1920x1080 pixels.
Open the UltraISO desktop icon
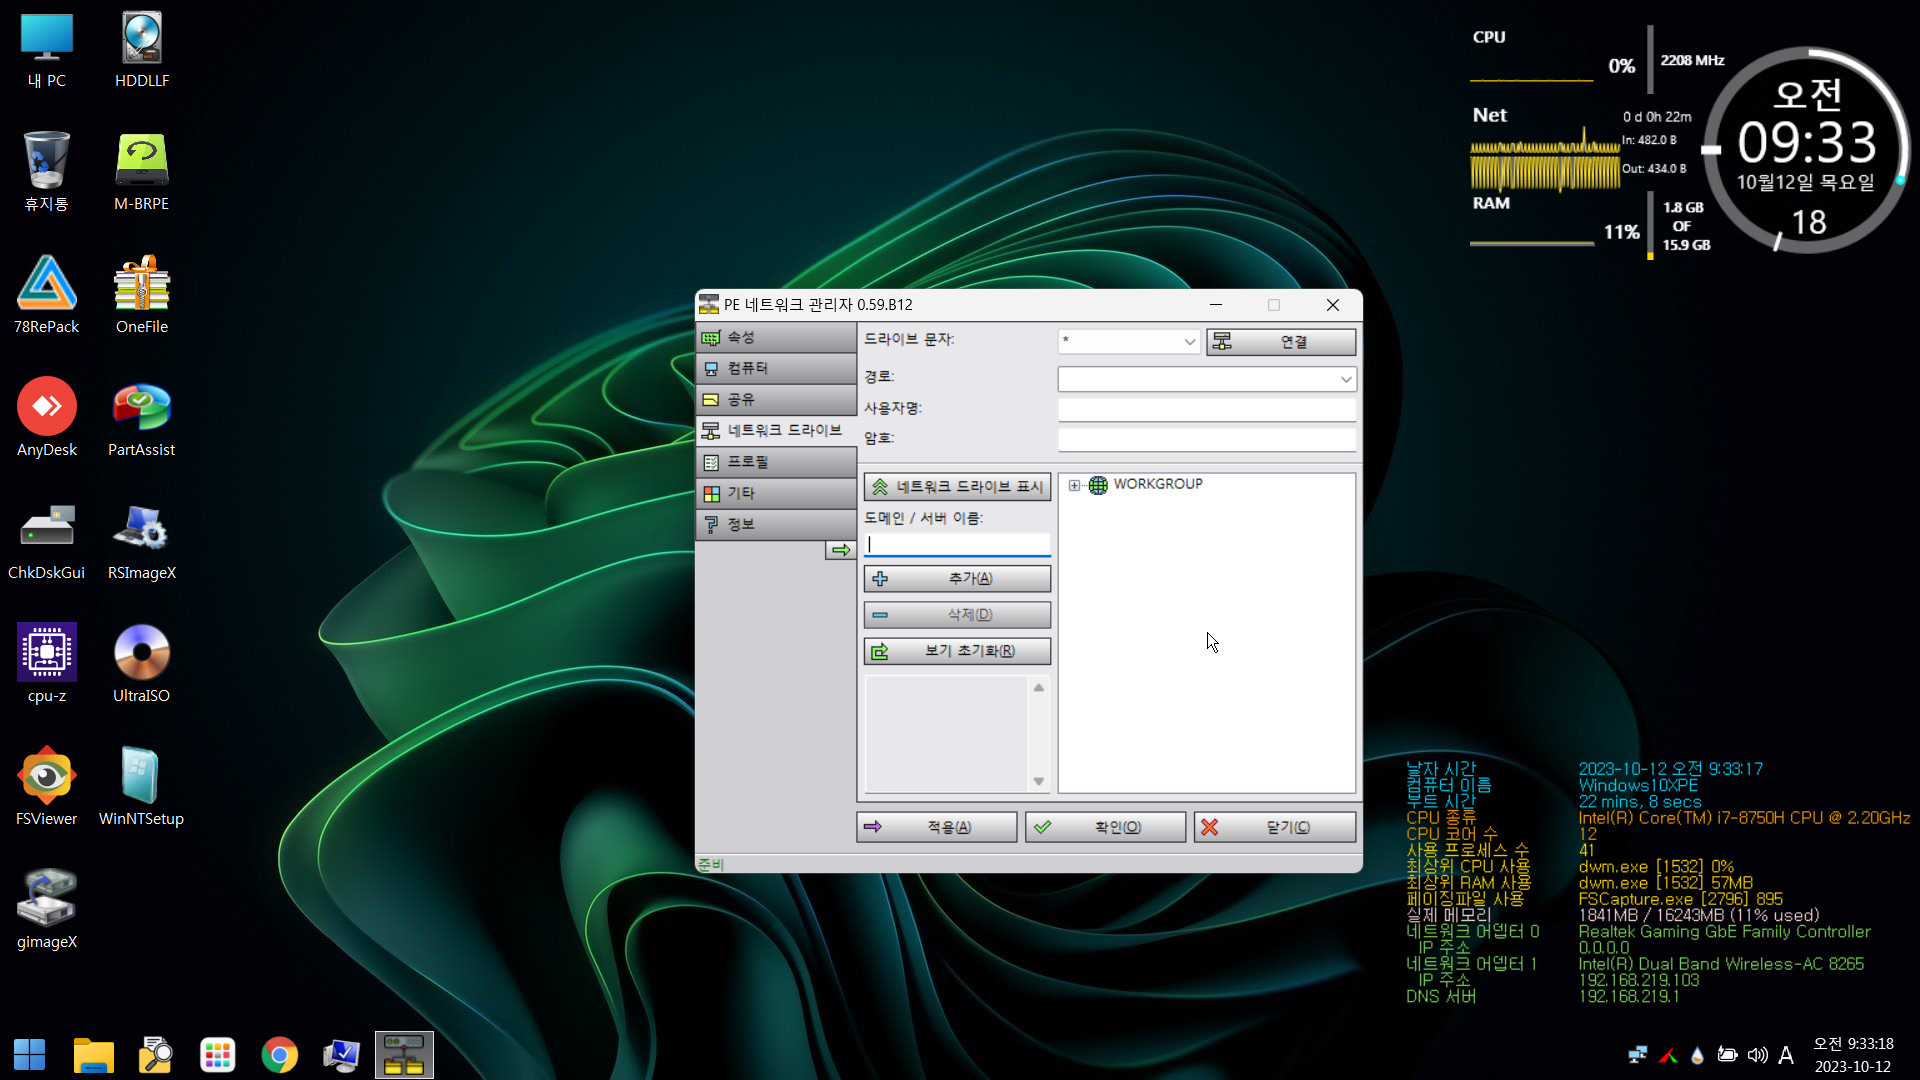point(142,664)
